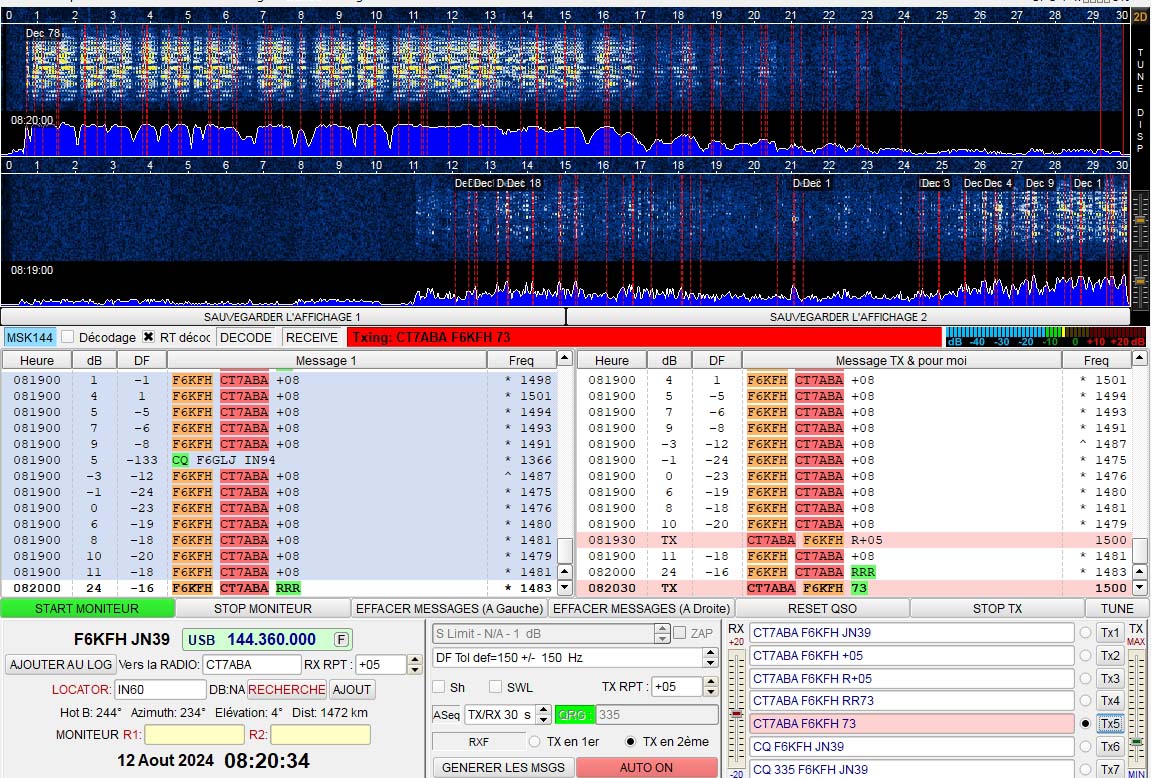1151x778 pixels.
Task: Select the Tx3 message radio button
Action: tap(1085, 678)
